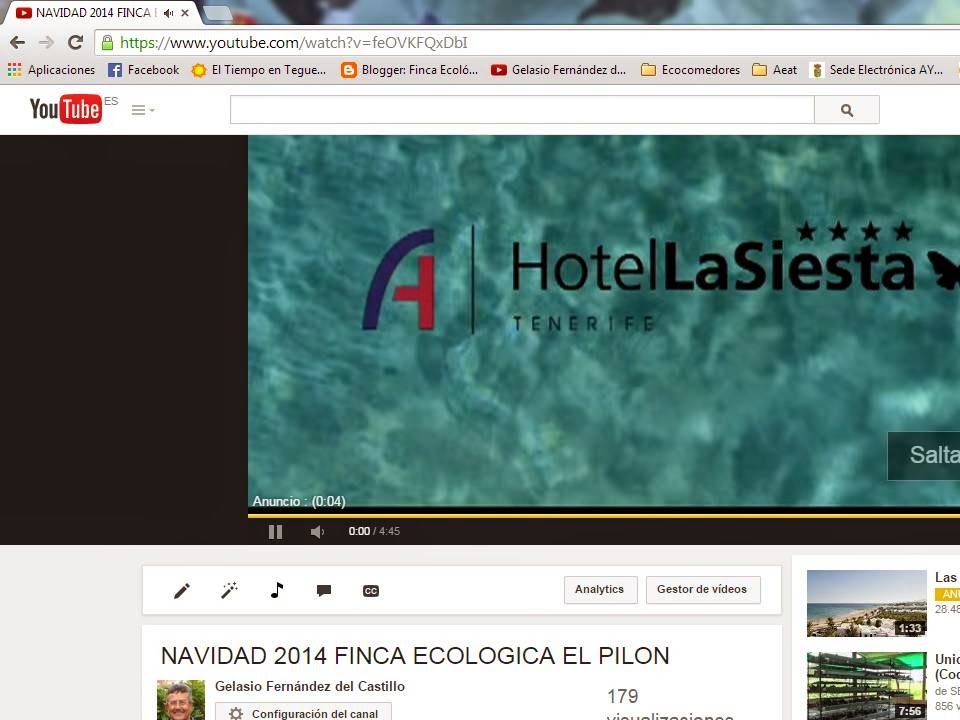Click the channel avatar photo
960x720 pixels.
click(181, 700)
